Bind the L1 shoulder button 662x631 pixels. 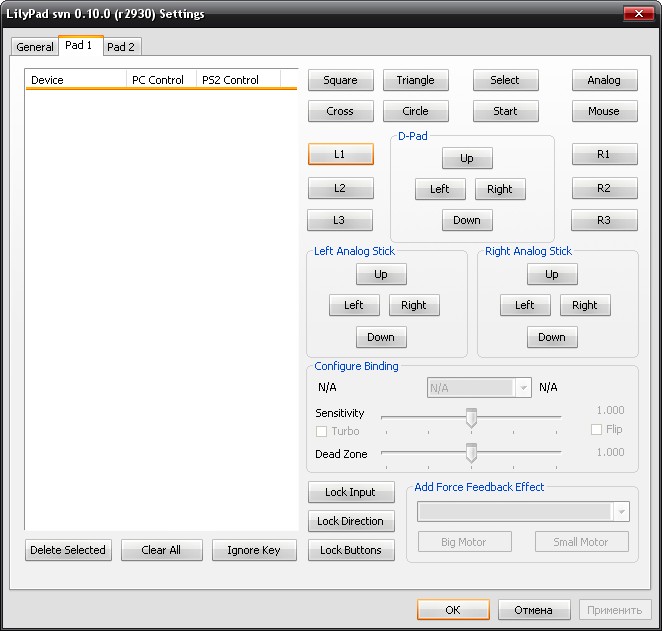[x=341, y=154]
